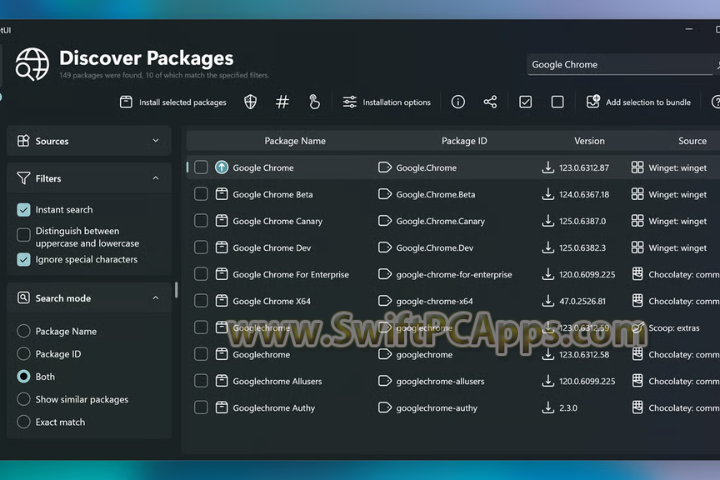Click the share package icon
This screenshot has width=720, height=480.
click(x=490, y=102)
